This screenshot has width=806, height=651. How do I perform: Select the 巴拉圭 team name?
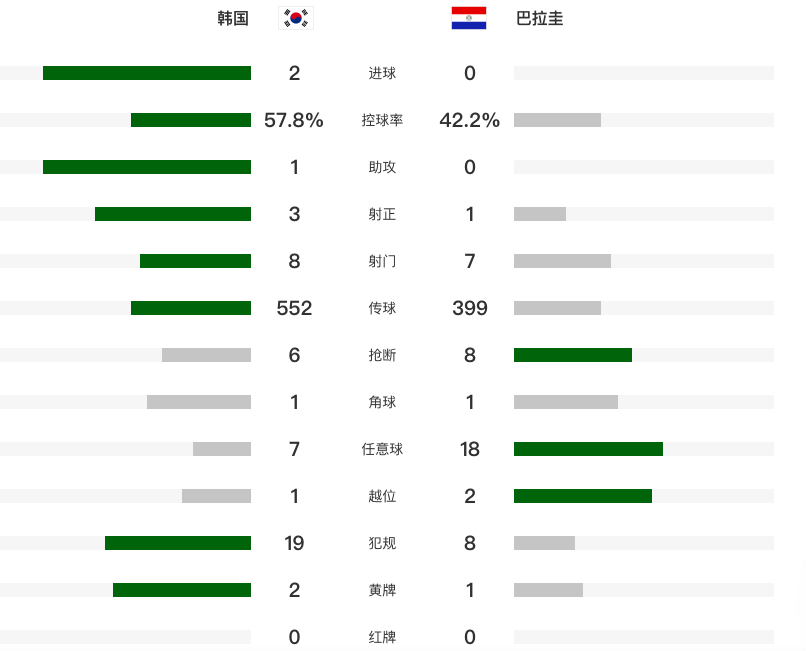tap(540, 18)
